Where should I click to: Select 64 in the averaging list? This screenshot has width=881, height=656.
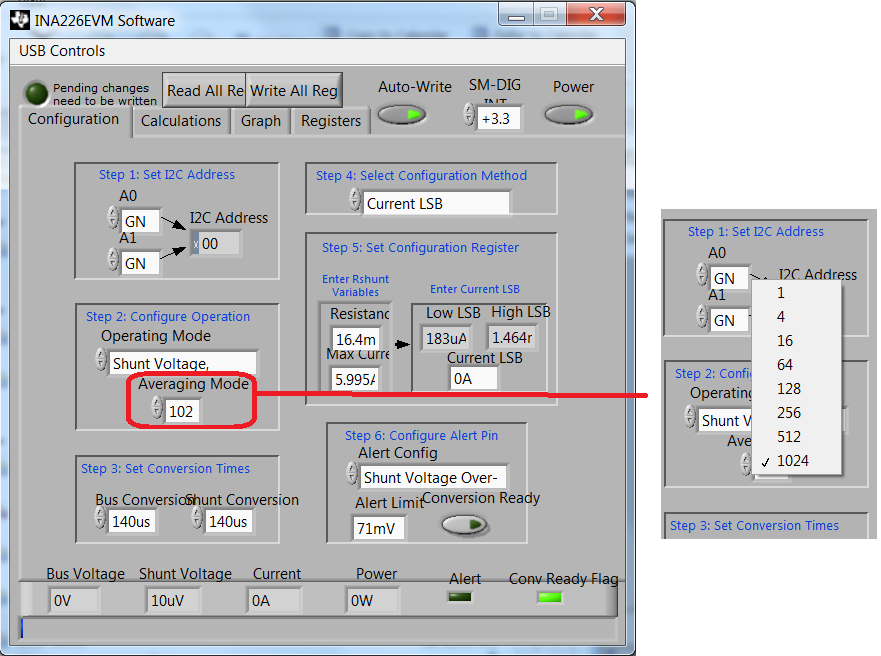click(x=797, y=365)
